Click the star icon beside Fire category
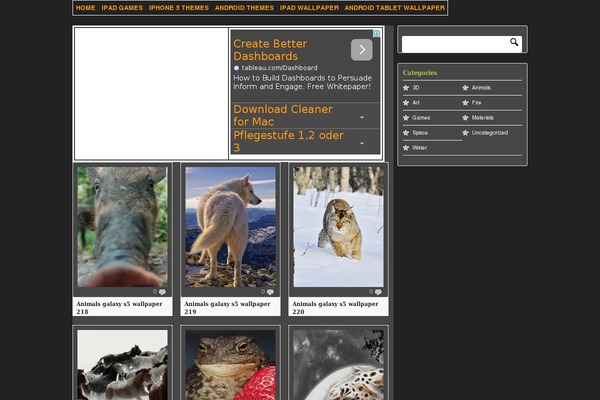Image resolution: width=600 pixels, height=400 pixels. pos(465,103)
